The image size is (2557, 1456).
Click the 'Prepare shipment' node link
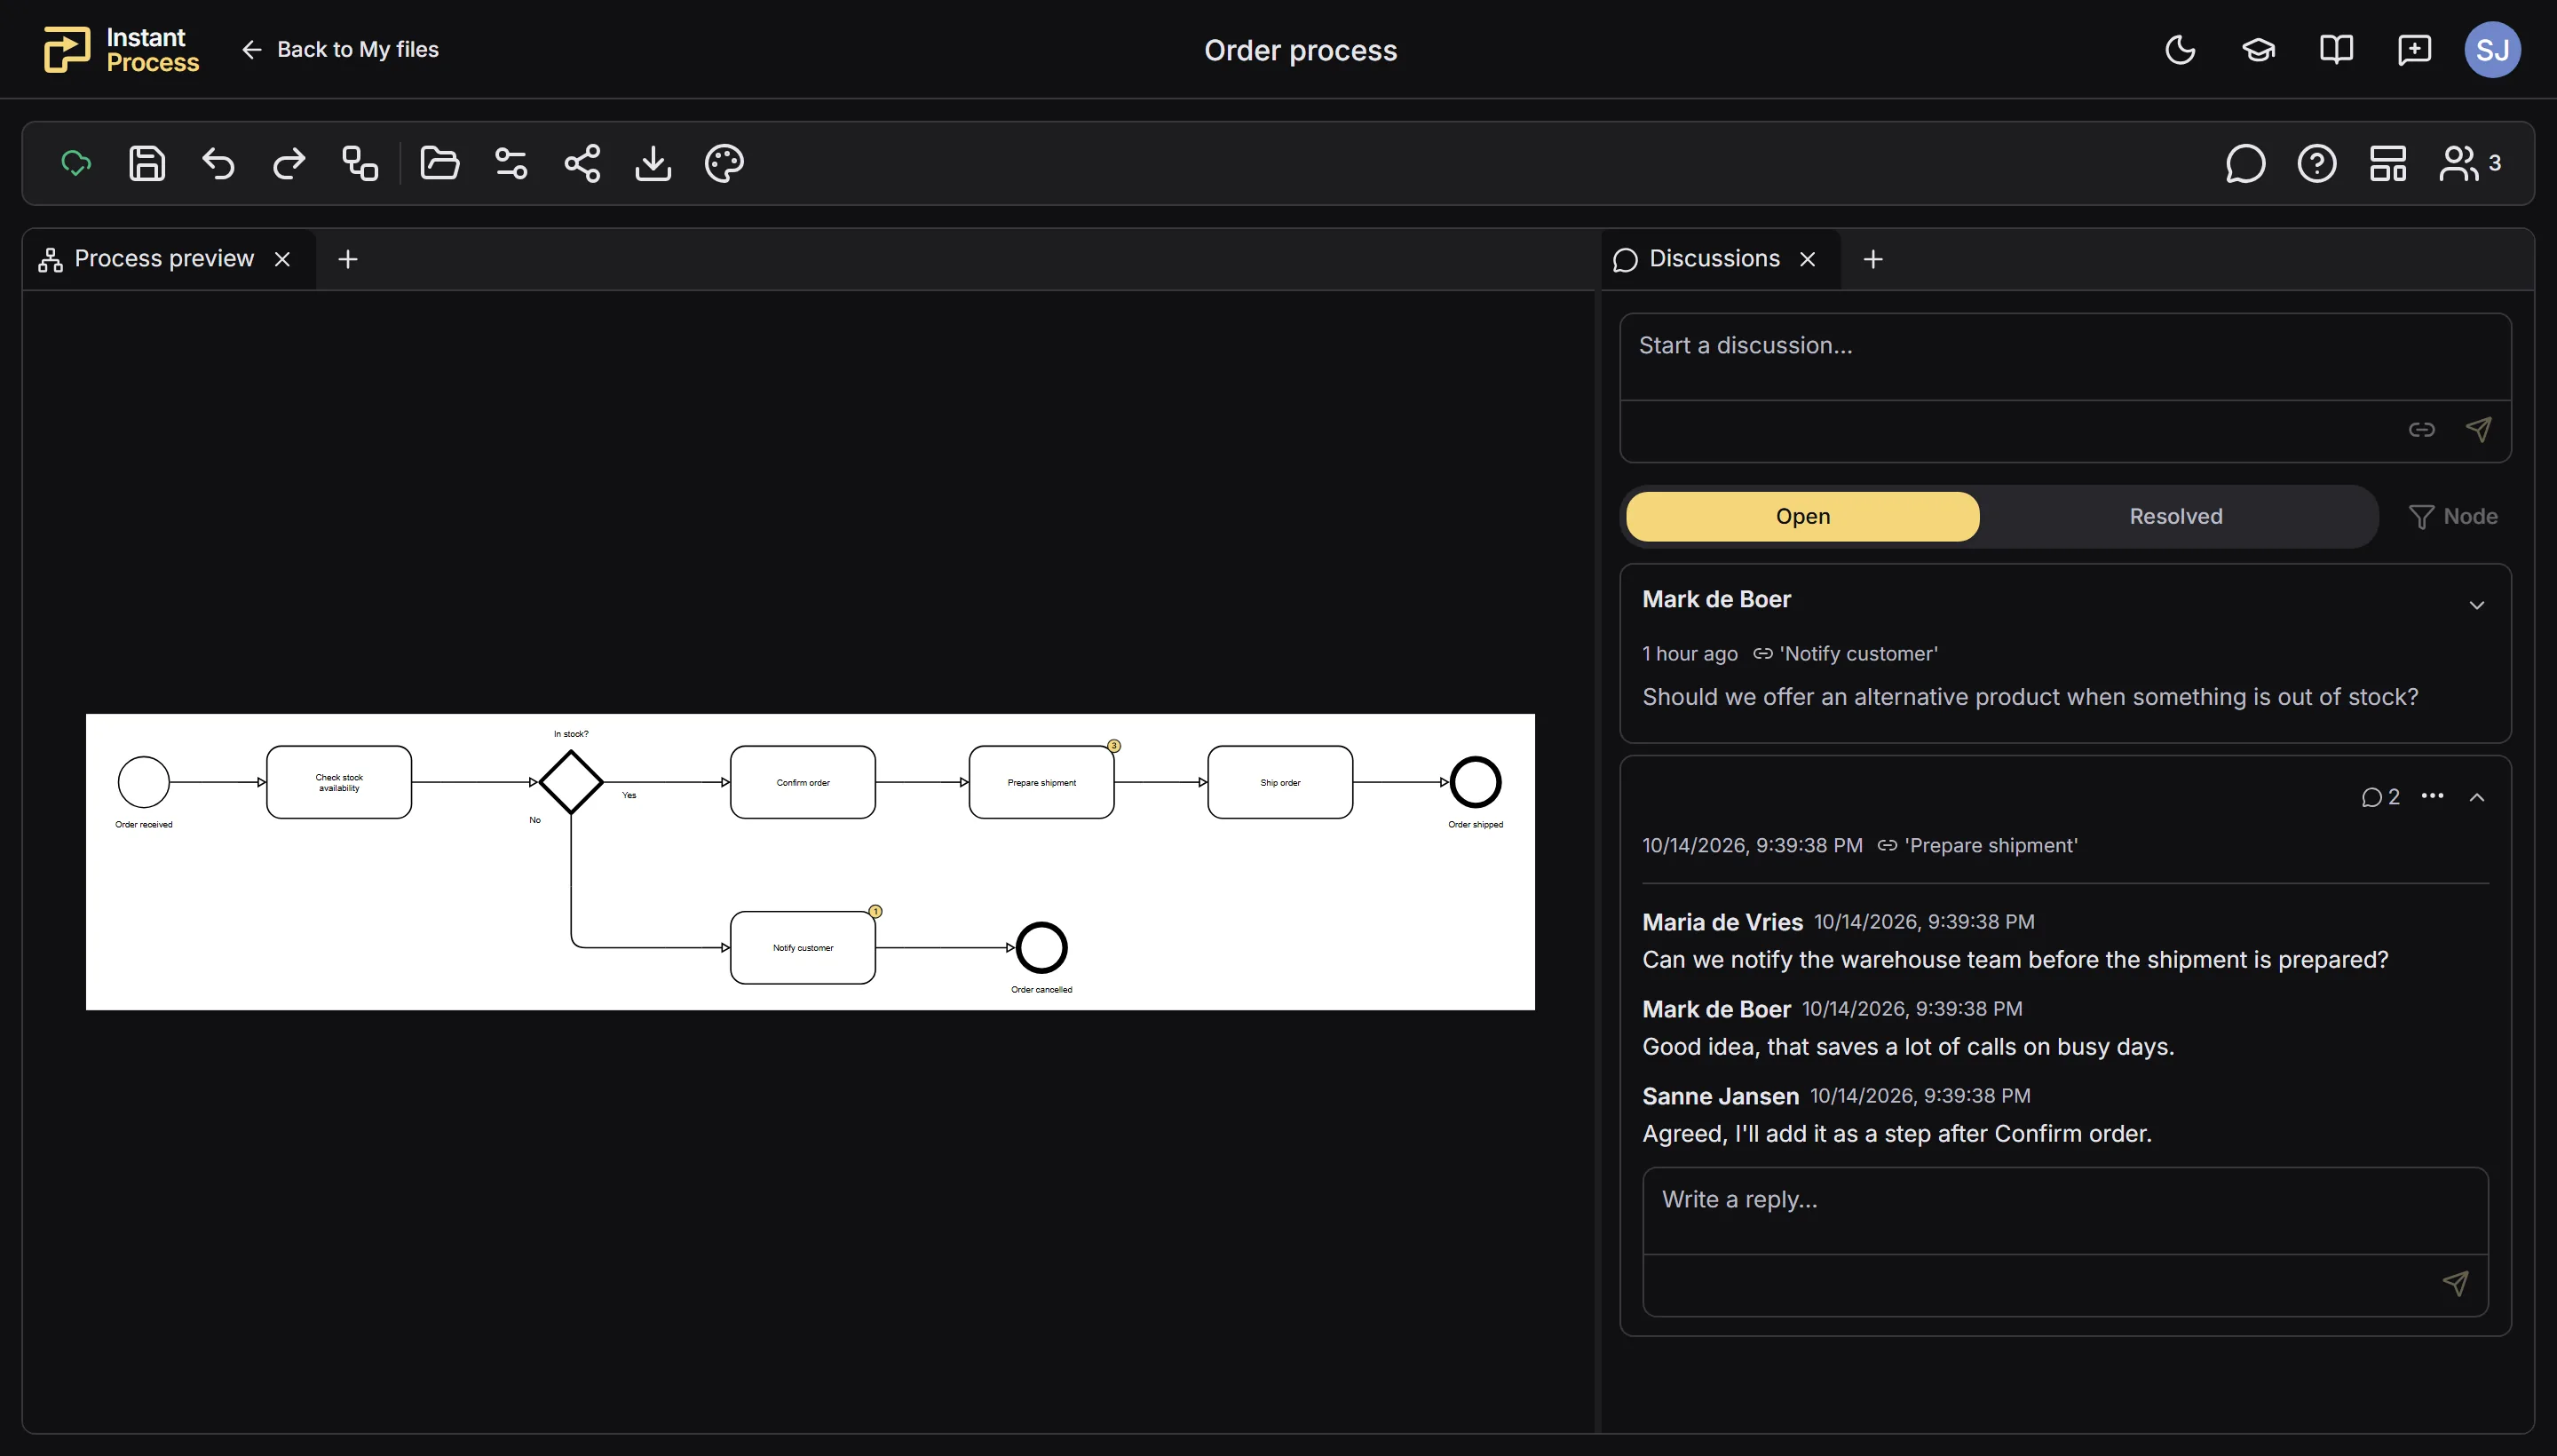tap(1977, 846)
